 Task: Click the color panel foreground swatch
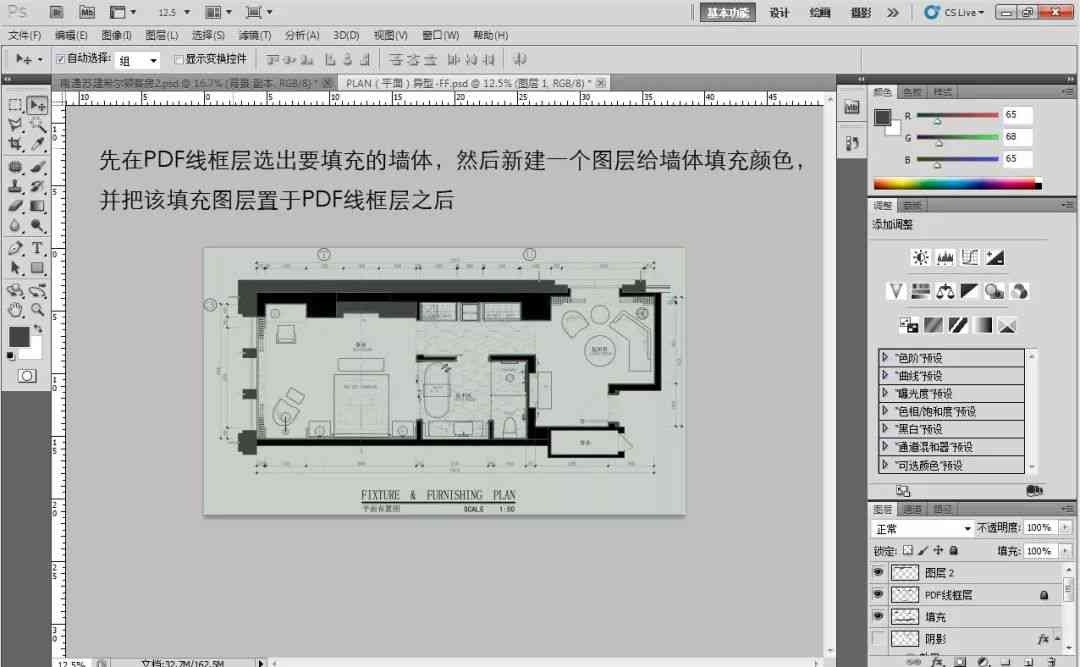882,116
